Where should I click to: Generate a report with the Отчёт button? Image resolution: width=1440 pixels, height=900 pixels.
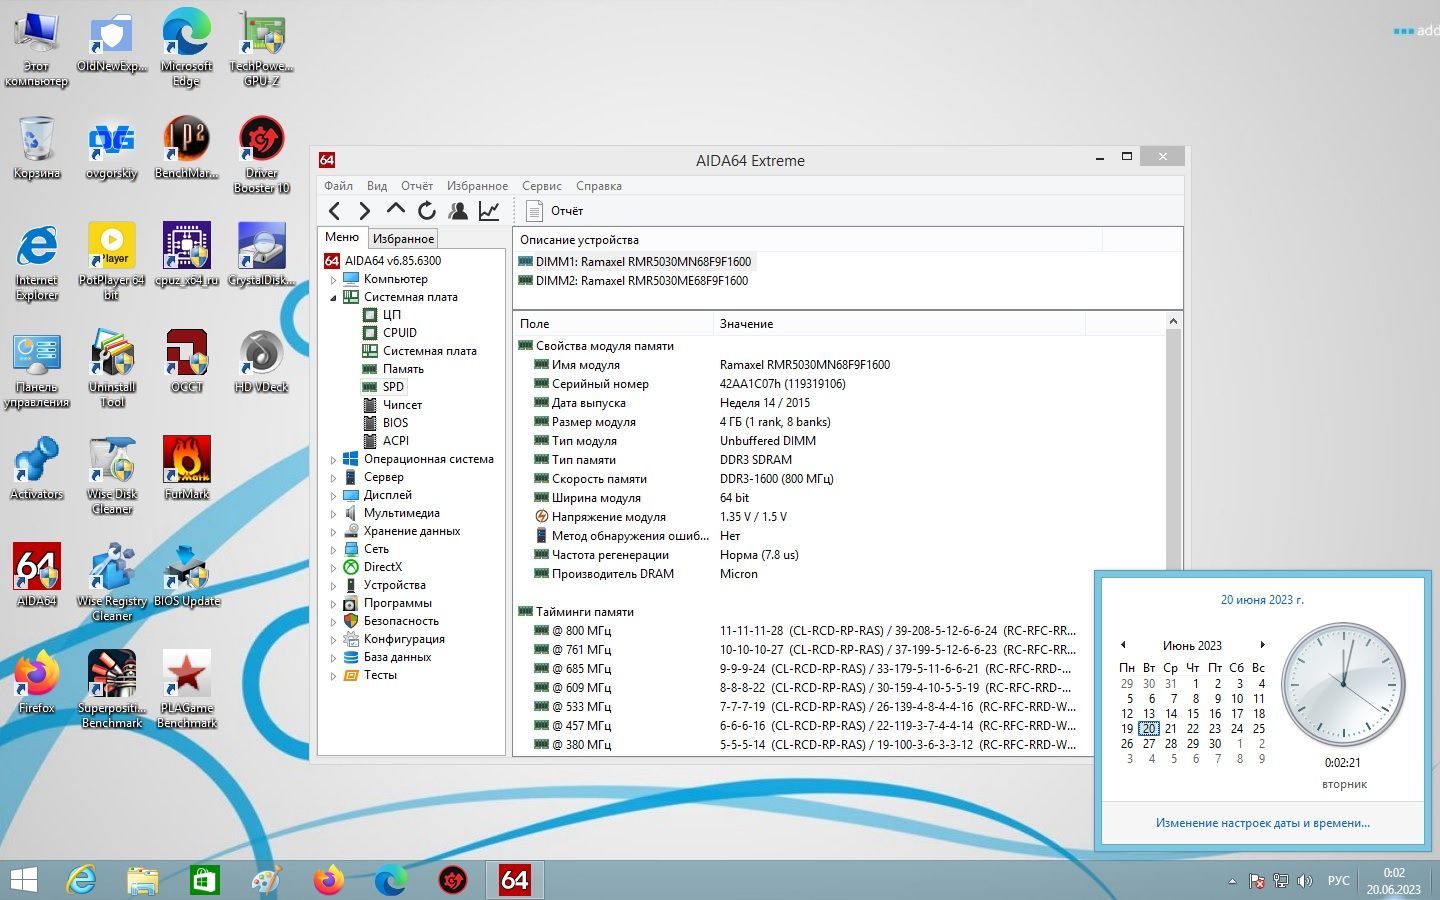555,211
